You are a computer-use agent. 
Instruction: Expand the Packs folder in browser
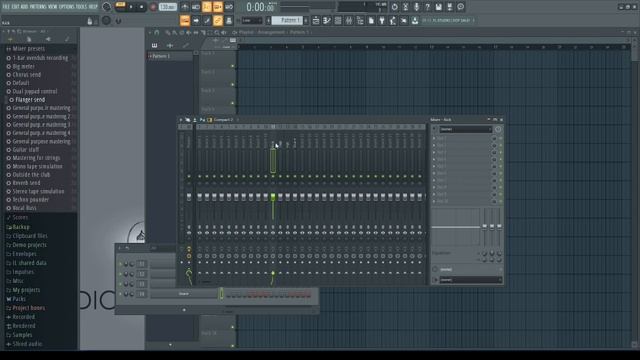click(x=19, y=299)
